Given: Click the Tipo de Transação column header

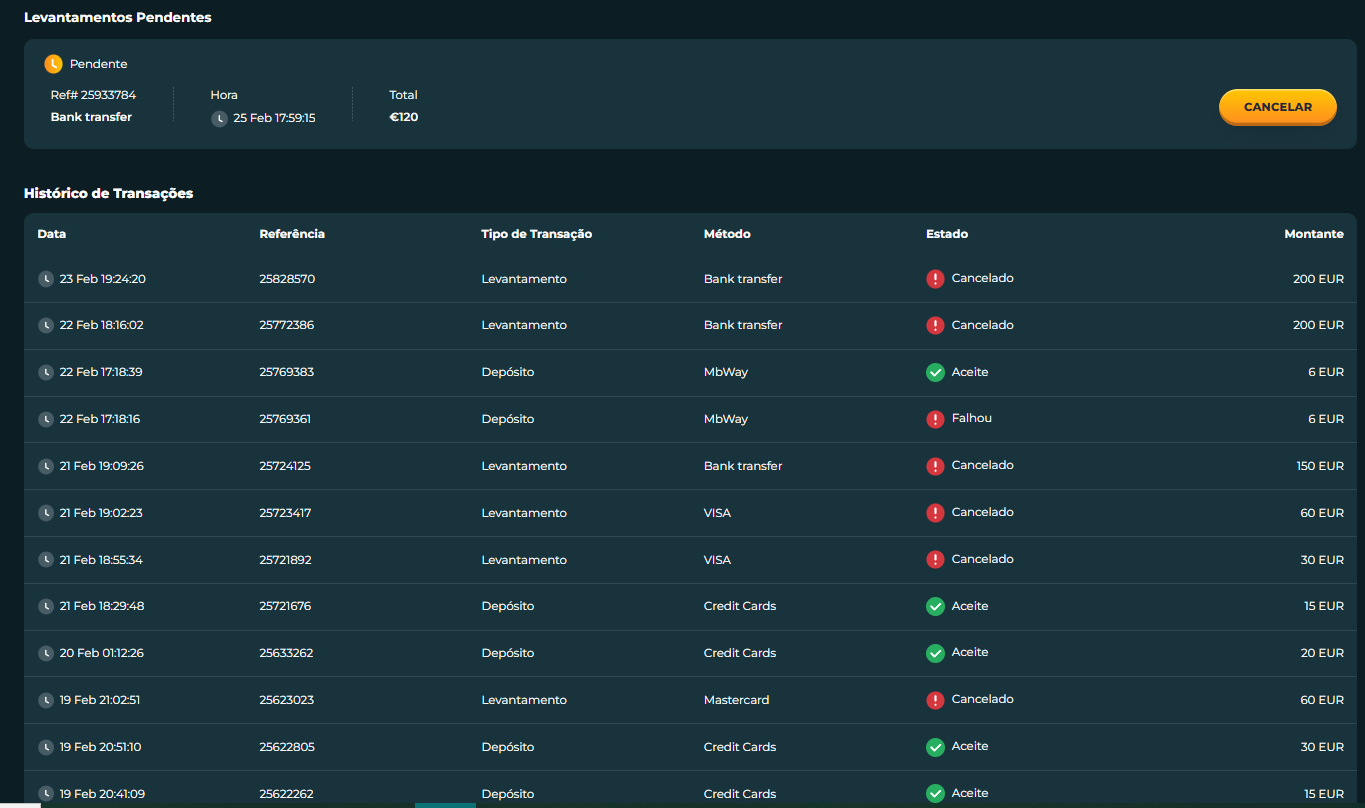Looking at the screenshot, I should pyautogui.click(x=537, y=234).
